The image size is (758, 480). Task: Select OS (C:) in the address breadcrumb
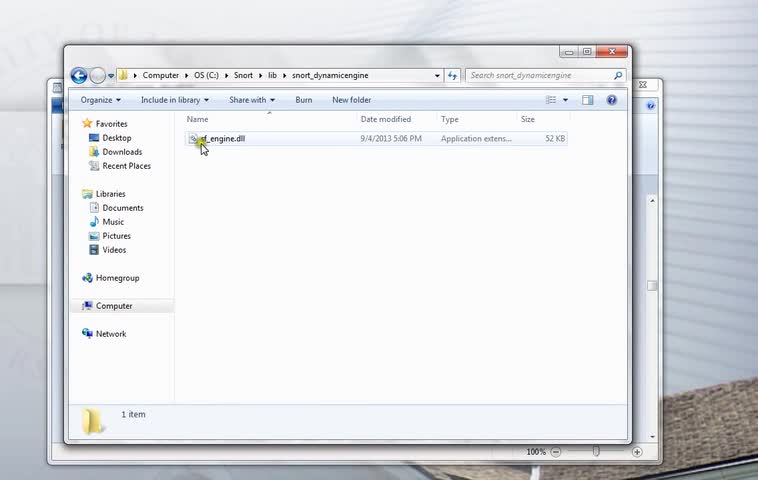click(206, 75)
